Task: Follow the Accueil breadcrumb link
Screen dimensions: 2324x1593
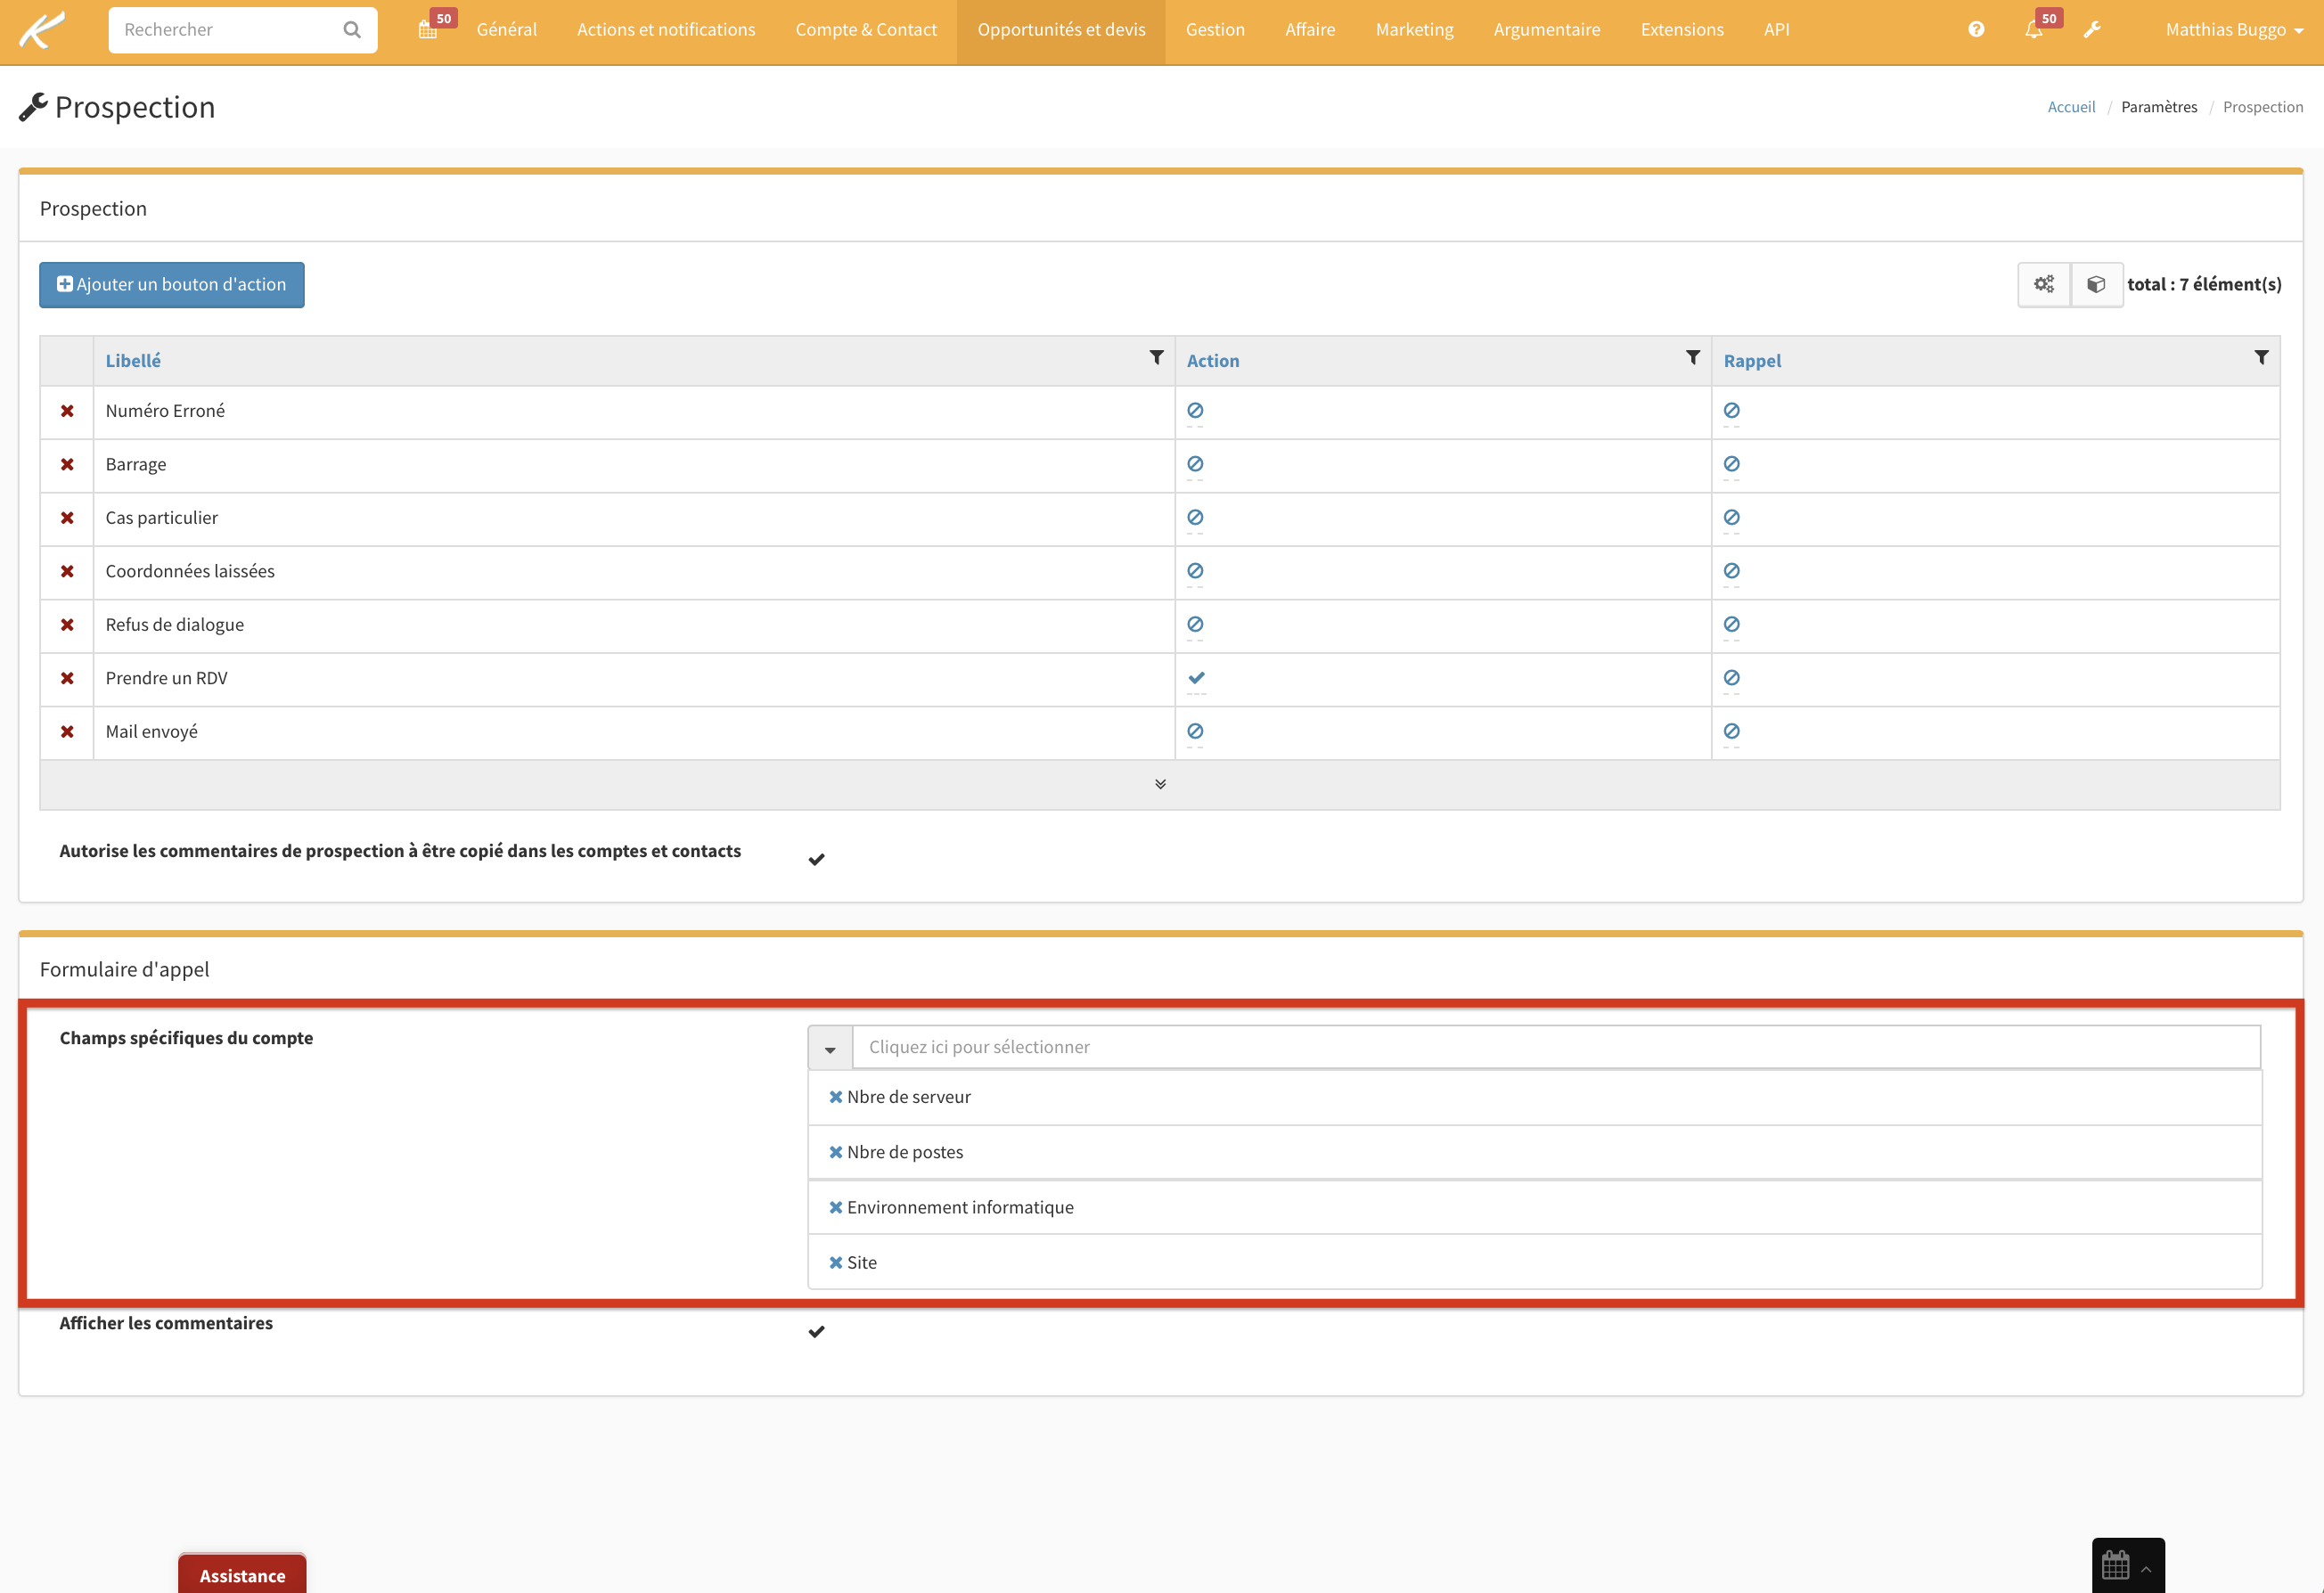Action: coord(2071,107)
